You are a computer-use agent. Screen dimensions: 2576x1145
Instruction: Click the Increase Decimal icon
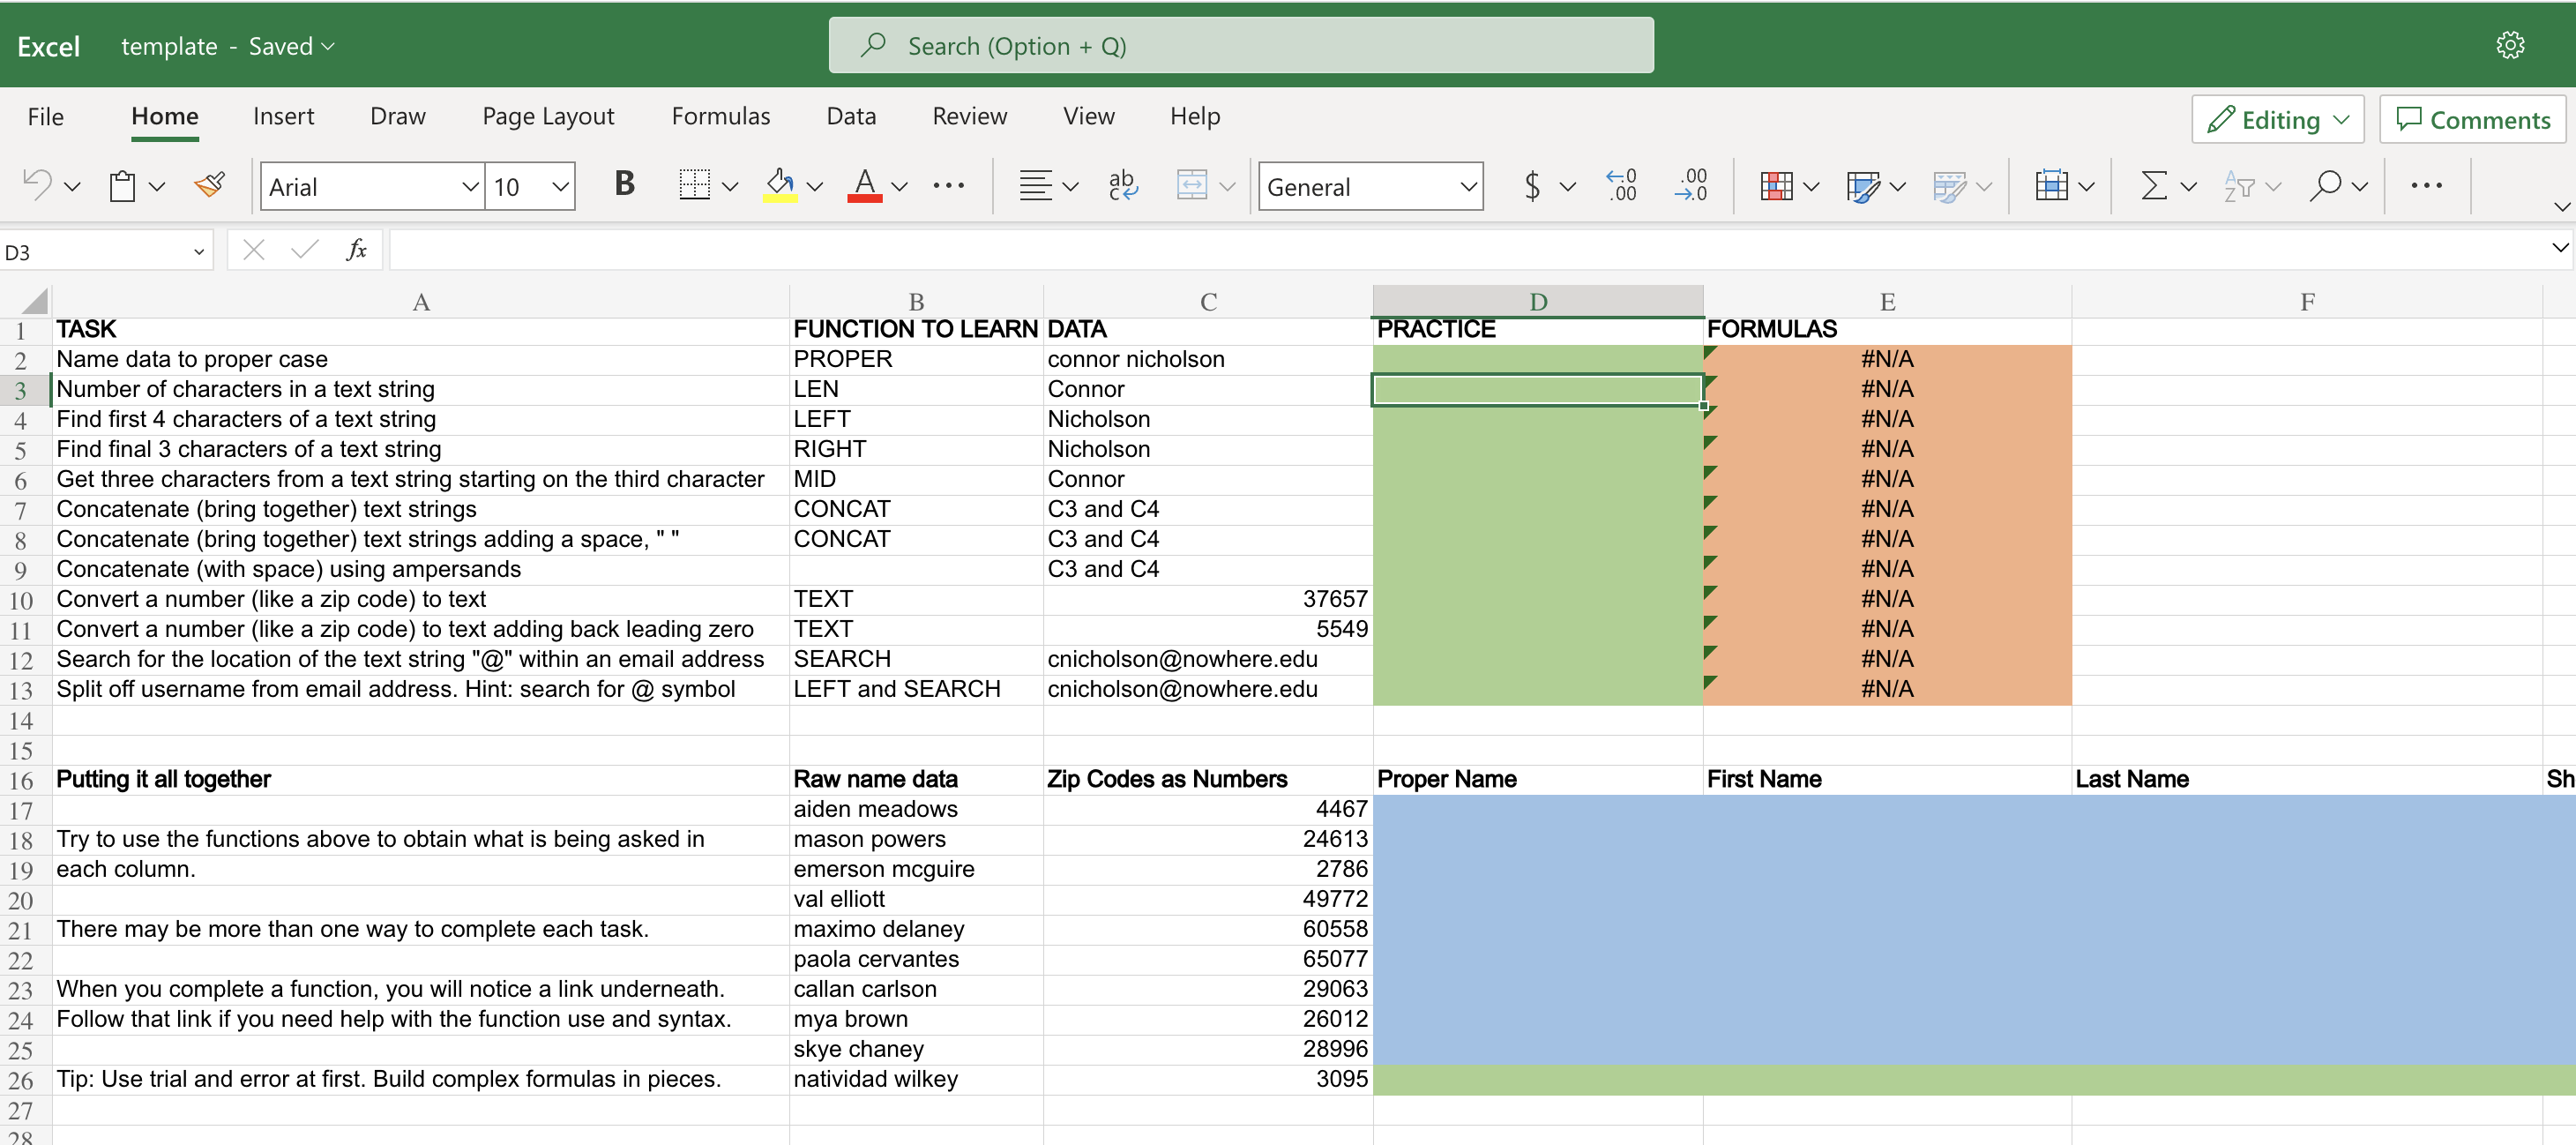coord(1621,186)
